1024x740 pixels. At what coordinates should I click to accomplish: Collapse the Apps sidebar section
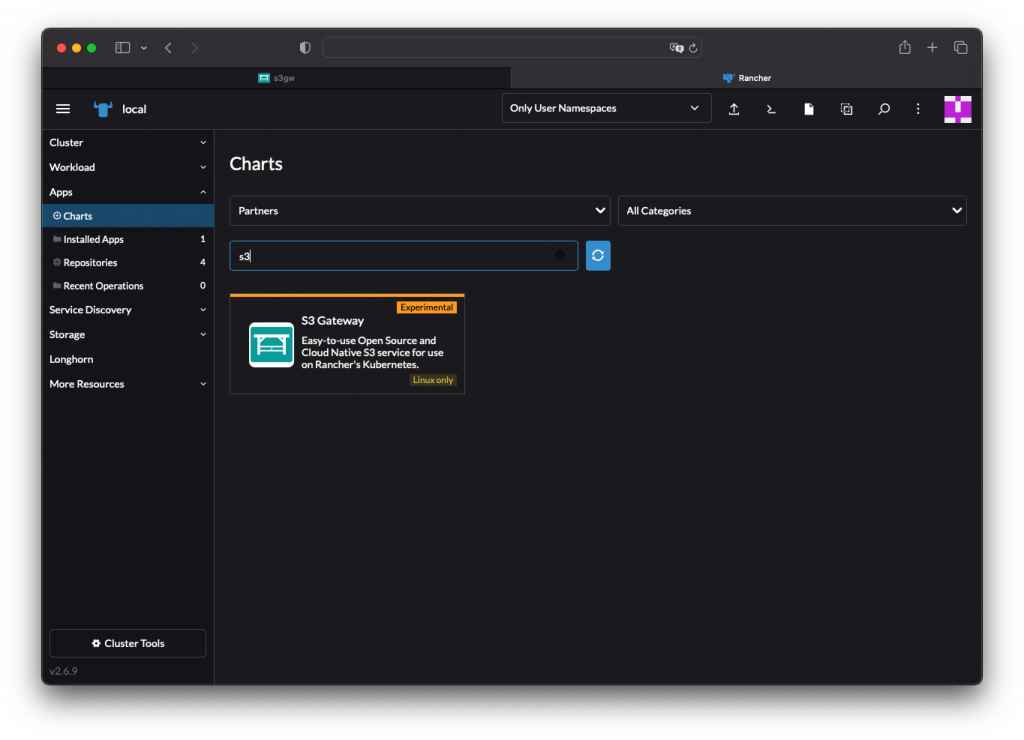(x=128, y=192)
